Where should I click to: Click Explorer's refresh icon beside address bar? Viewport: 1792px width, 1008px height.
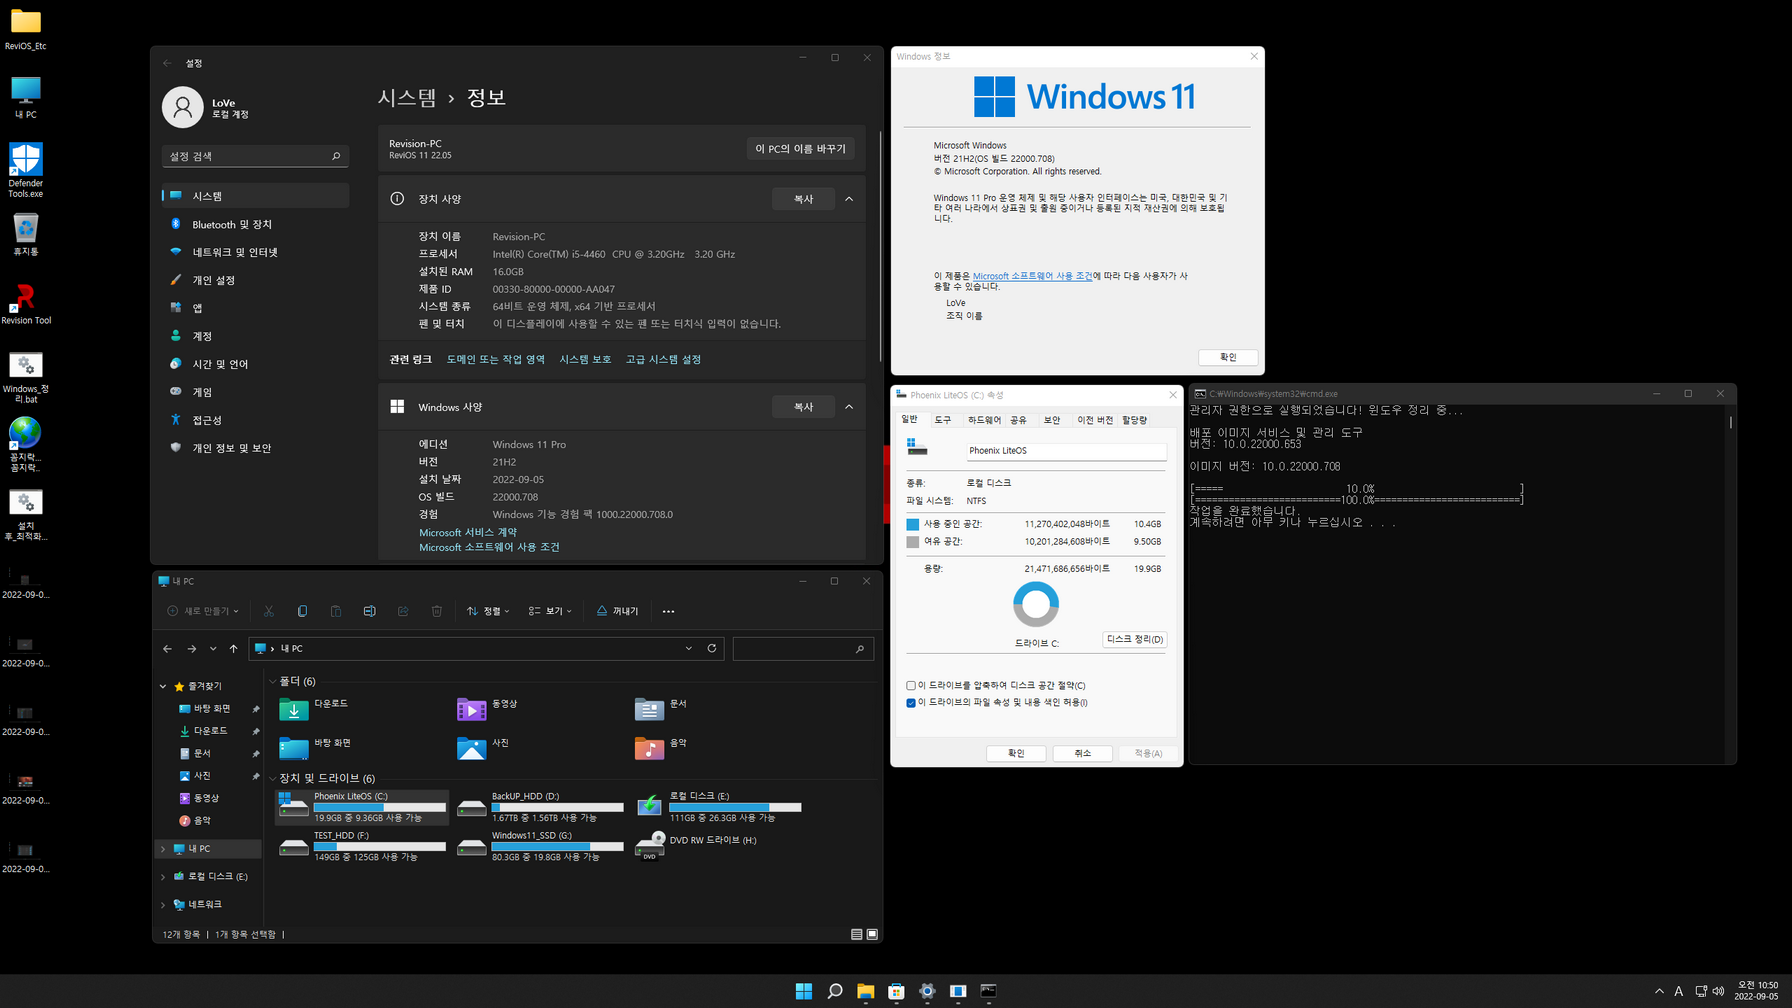point(712,648)
